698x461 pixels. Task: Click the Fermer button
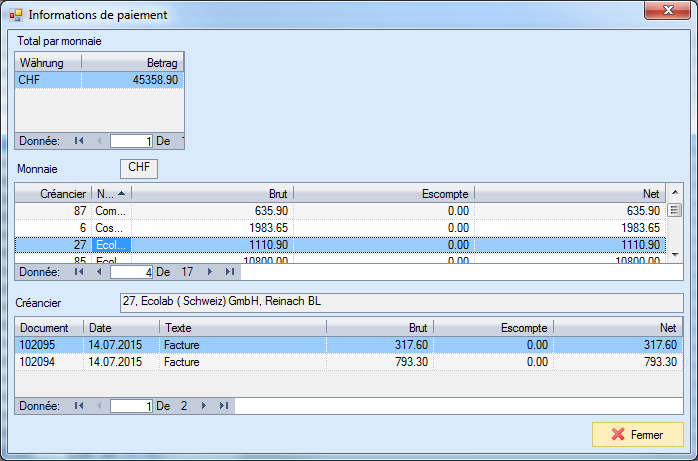click(x=637, y=435)
